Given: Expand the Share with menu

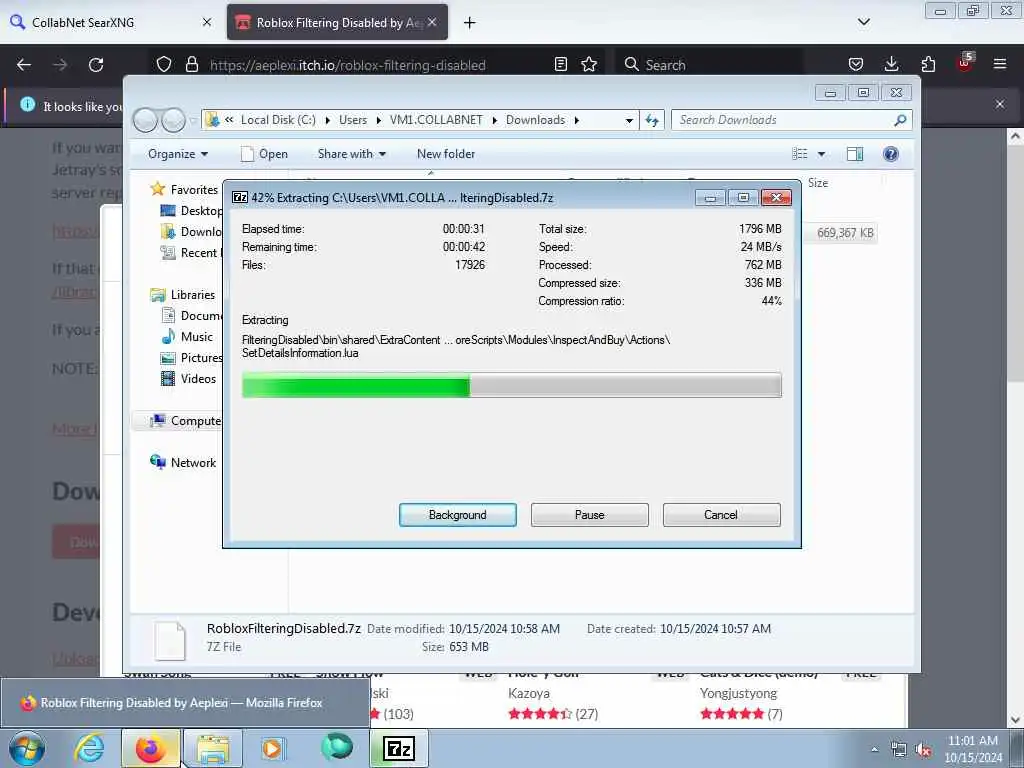Looking at the screenshot, I should pyautogui.click(x=351, y=154).
